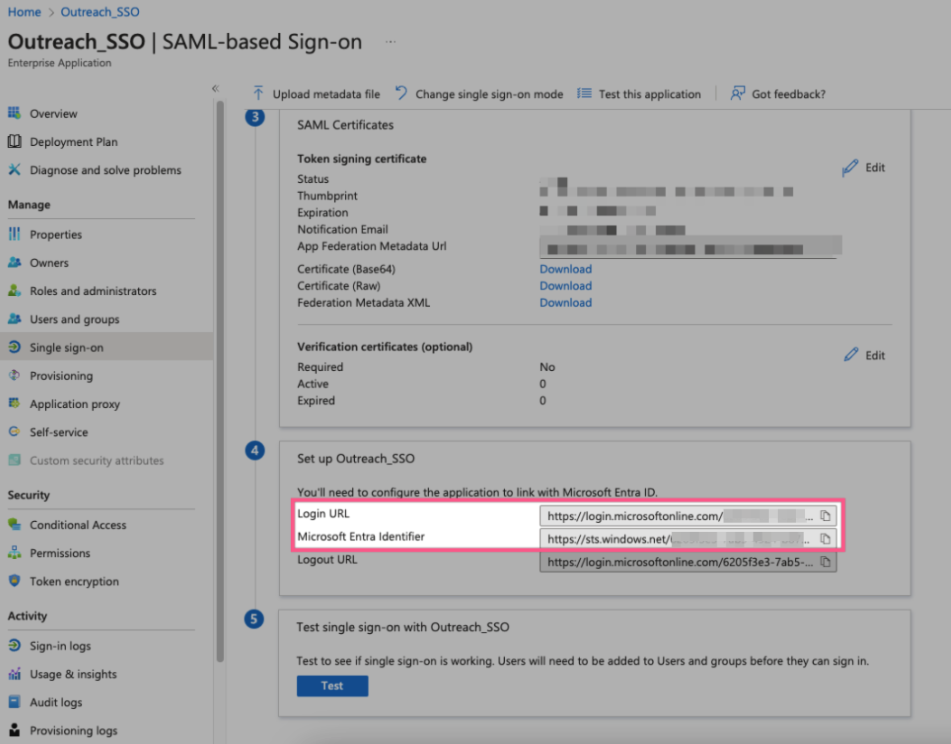Open Application proxy page
The height and width of the screenshot is (744, 951).
click(x=75, y=403)
